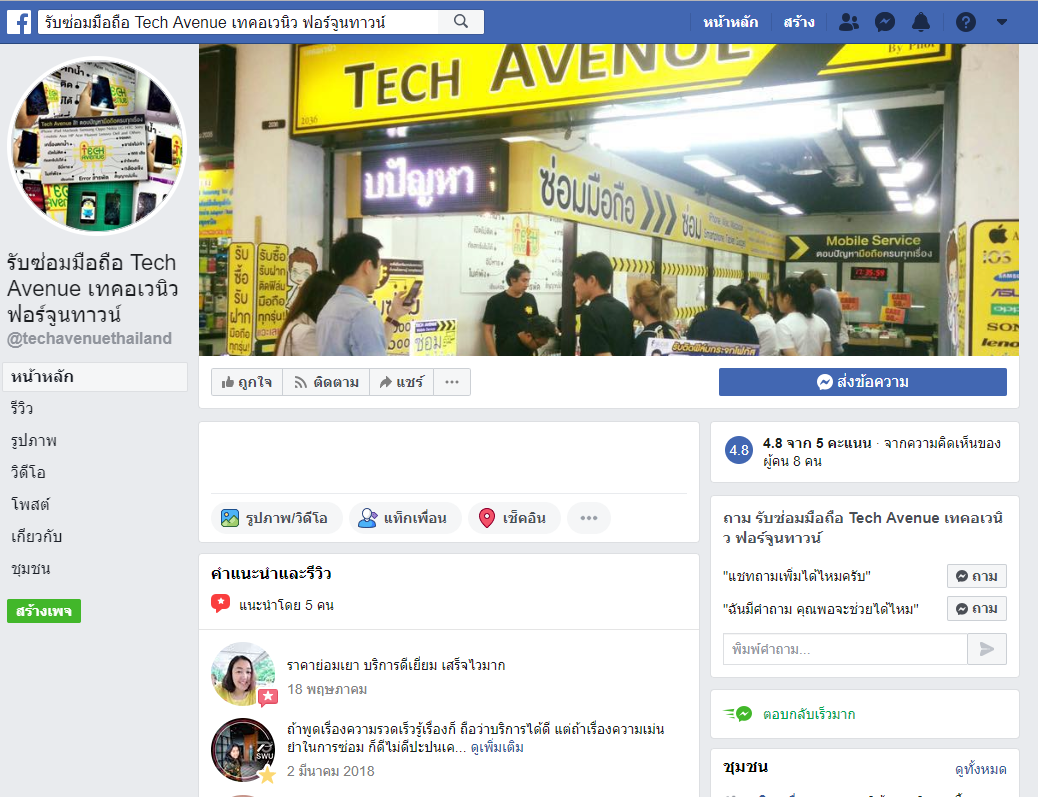The height and width of the screenshot is (797, 1038).
Task: Click the แท็กเพื่อน tag friends button
Action: click(405, 518)
